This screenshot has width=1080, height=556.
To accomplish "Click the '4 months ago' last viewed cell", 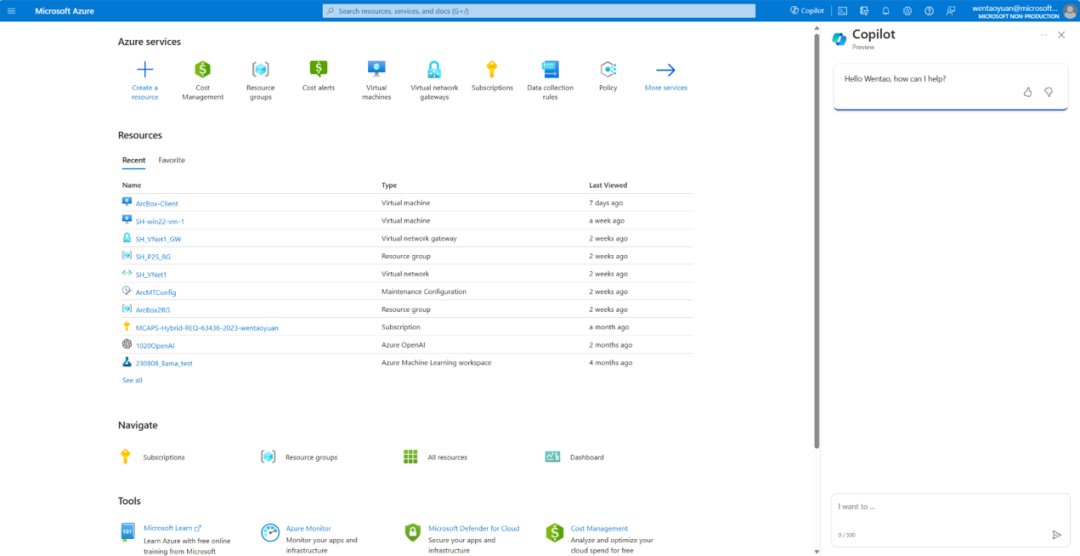I will coord(610,362).
